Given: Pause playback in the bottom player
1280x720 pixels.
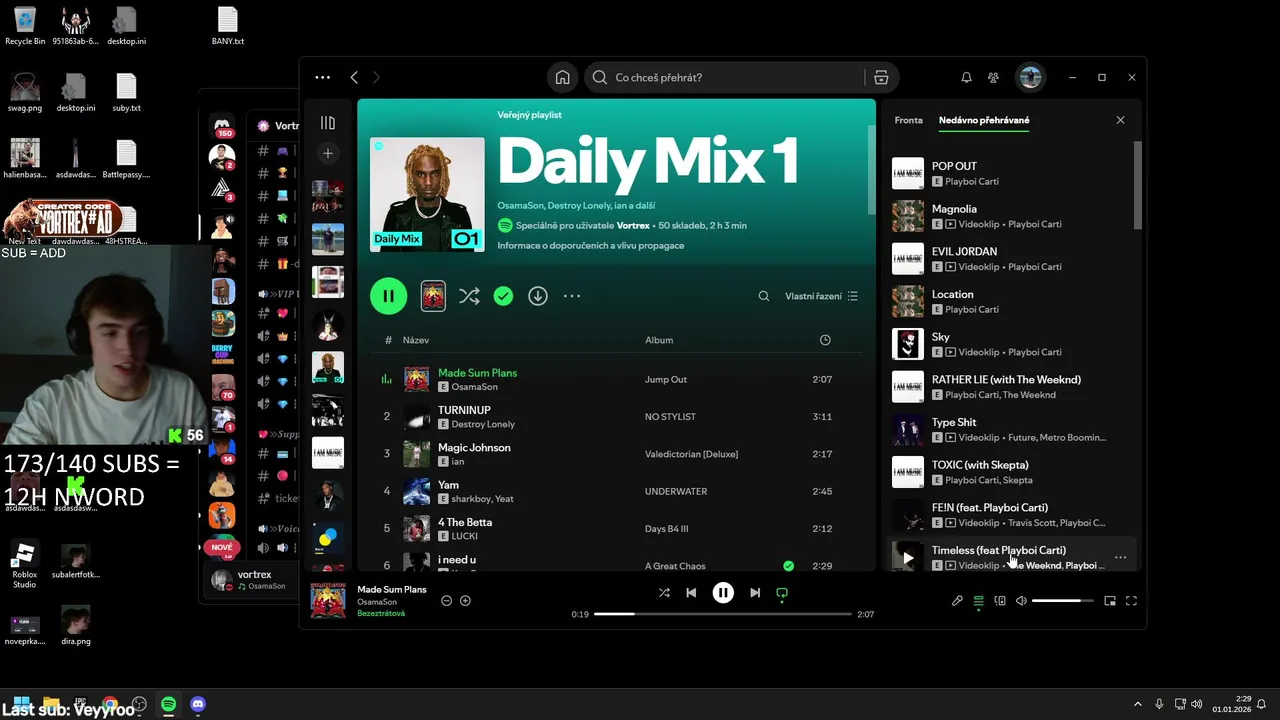Looking at the screenshot, I should coord(723,593).
